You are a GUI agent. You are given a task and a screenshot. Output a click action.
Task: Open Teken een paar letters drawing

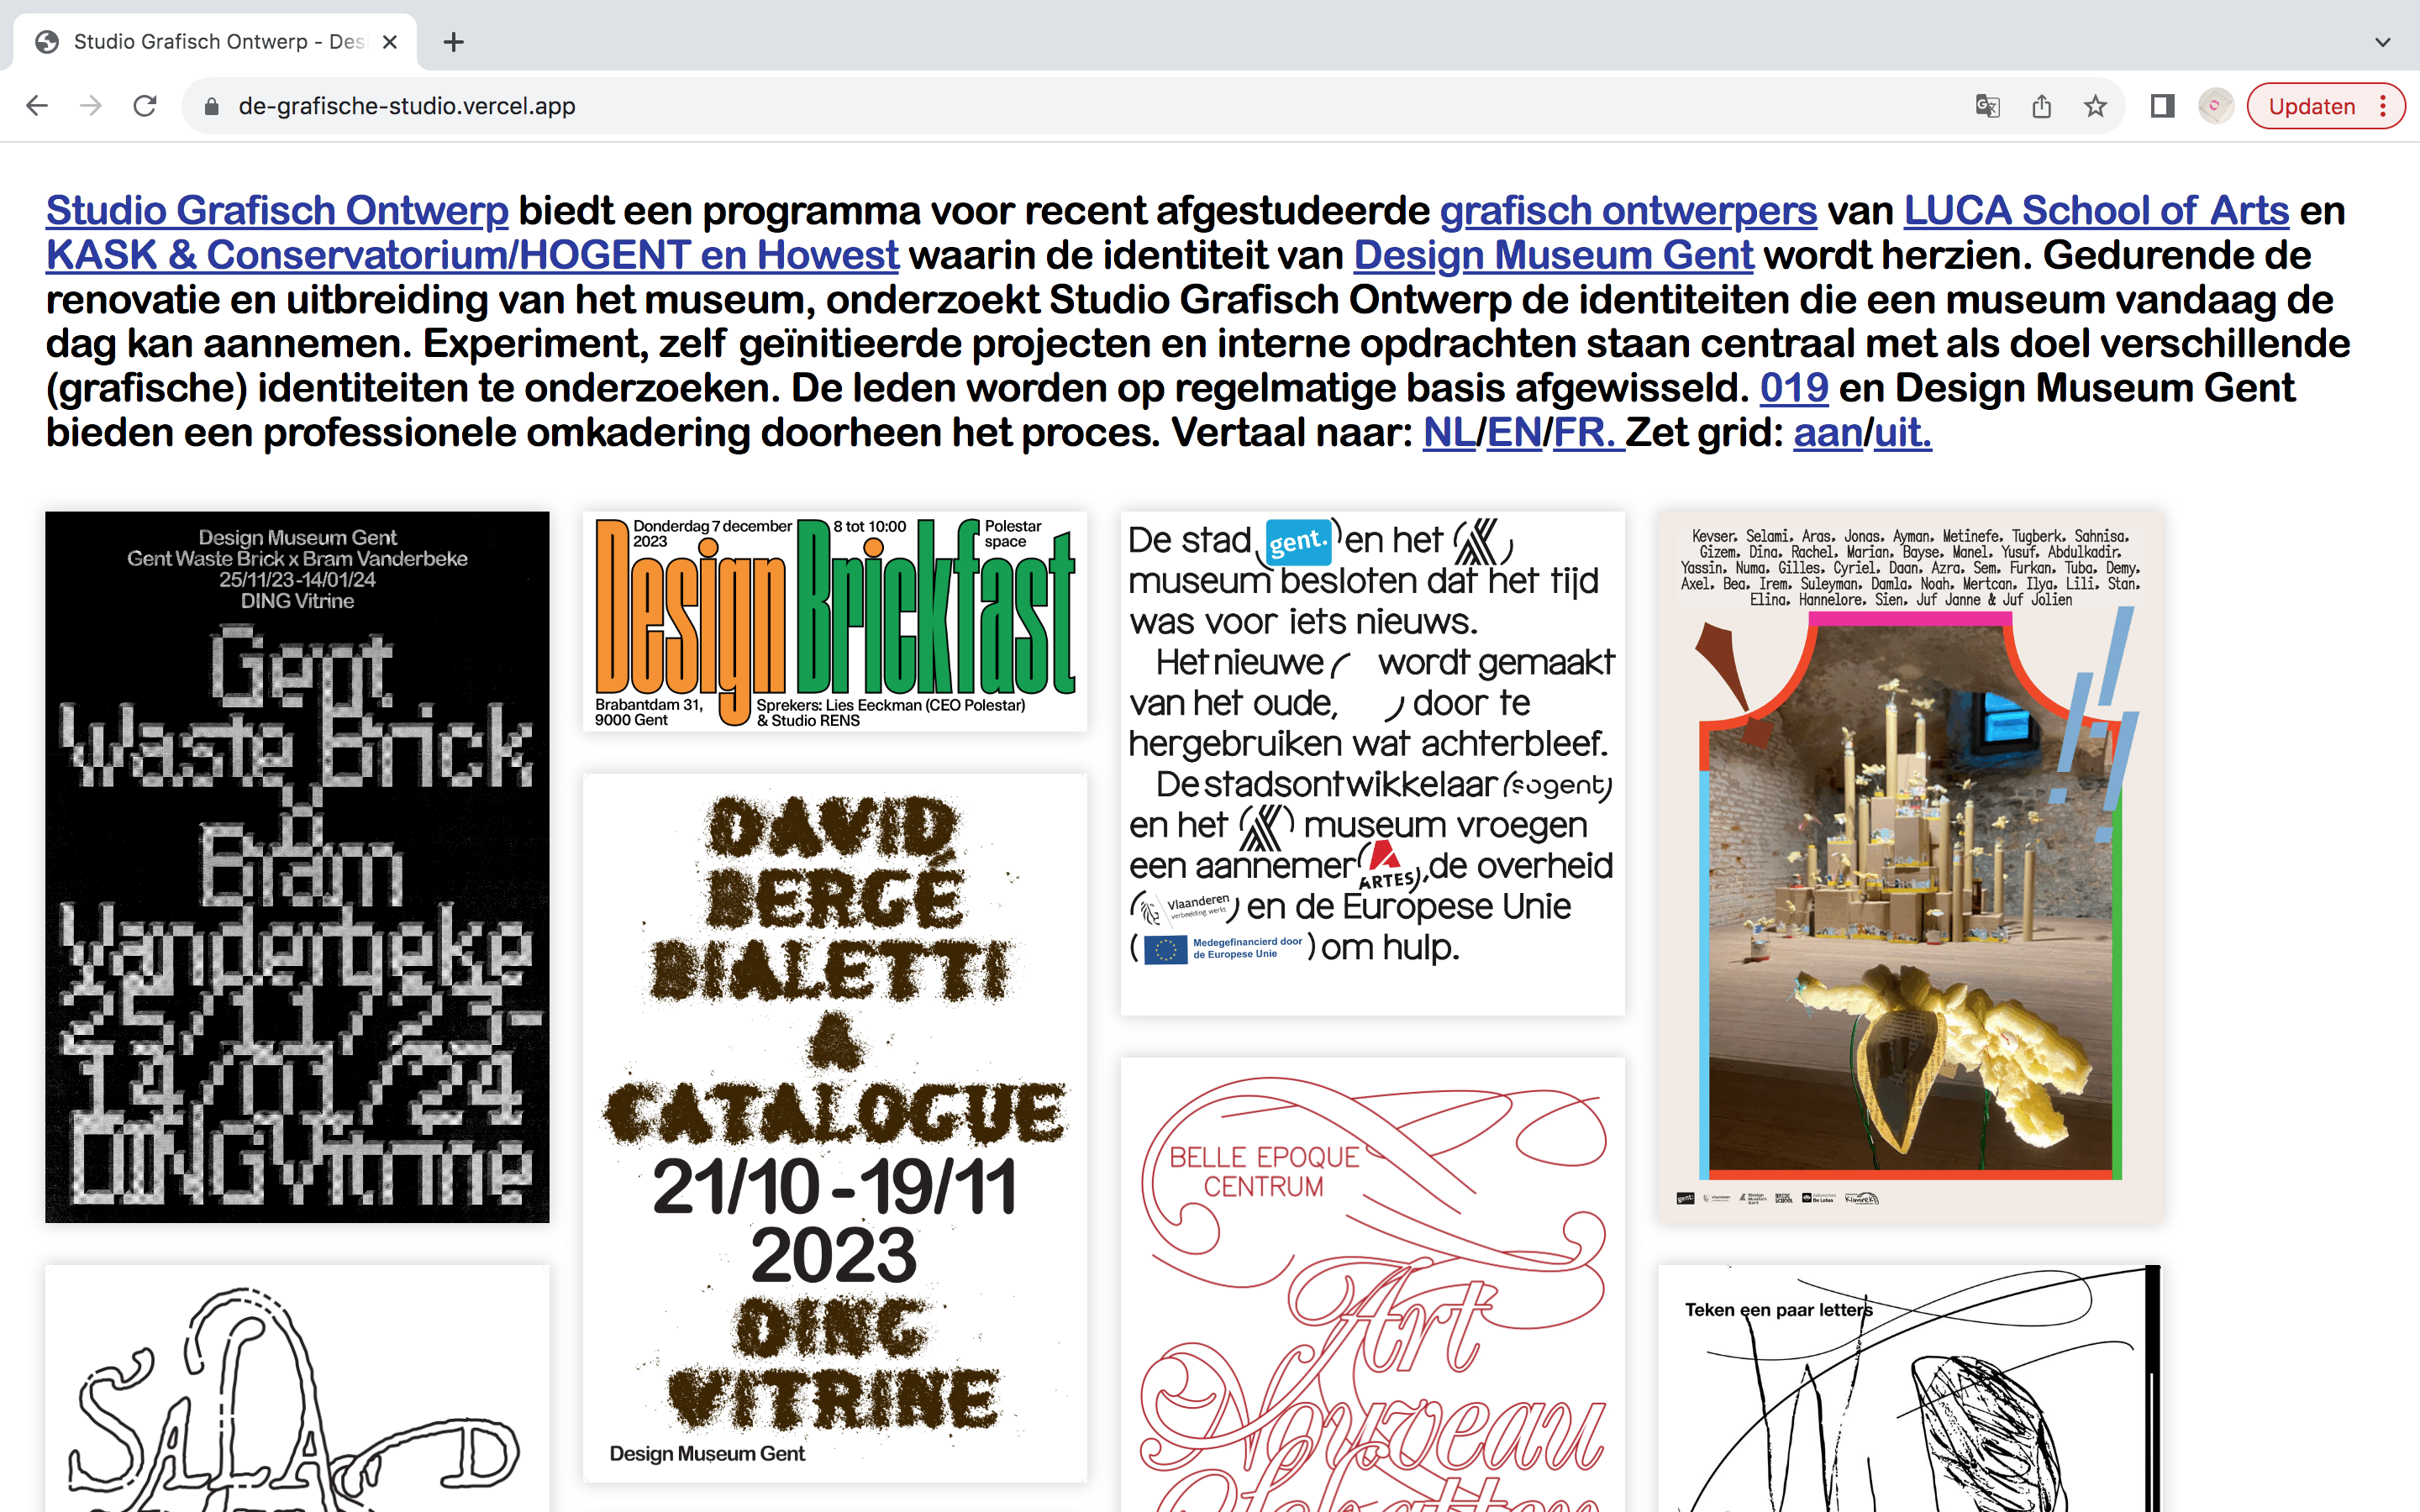pos(1911,1389)
